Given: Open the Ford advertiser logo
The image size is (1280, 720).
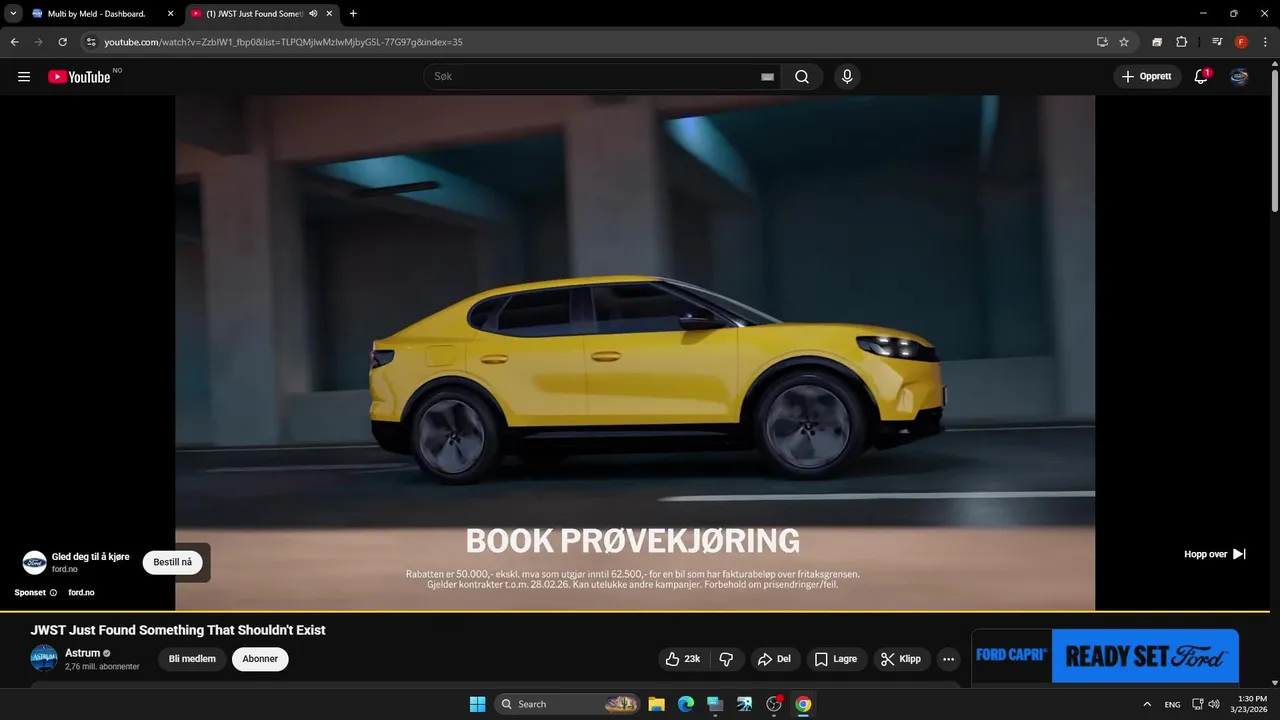Looking at the screenshot, I should point(35,562).
